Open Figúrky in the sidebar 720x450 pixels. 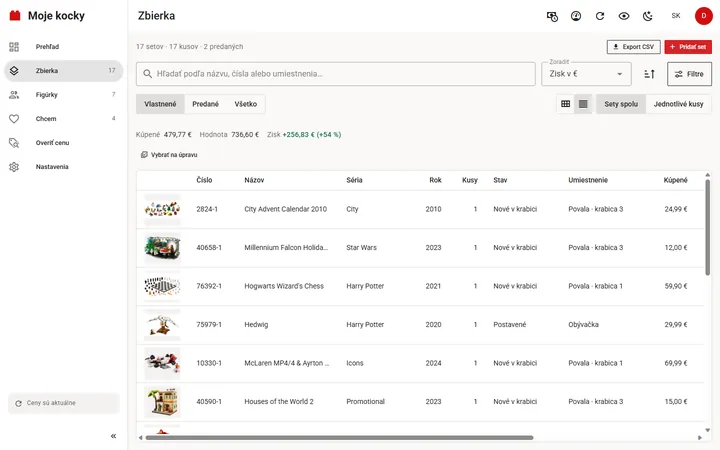(63, 95)
